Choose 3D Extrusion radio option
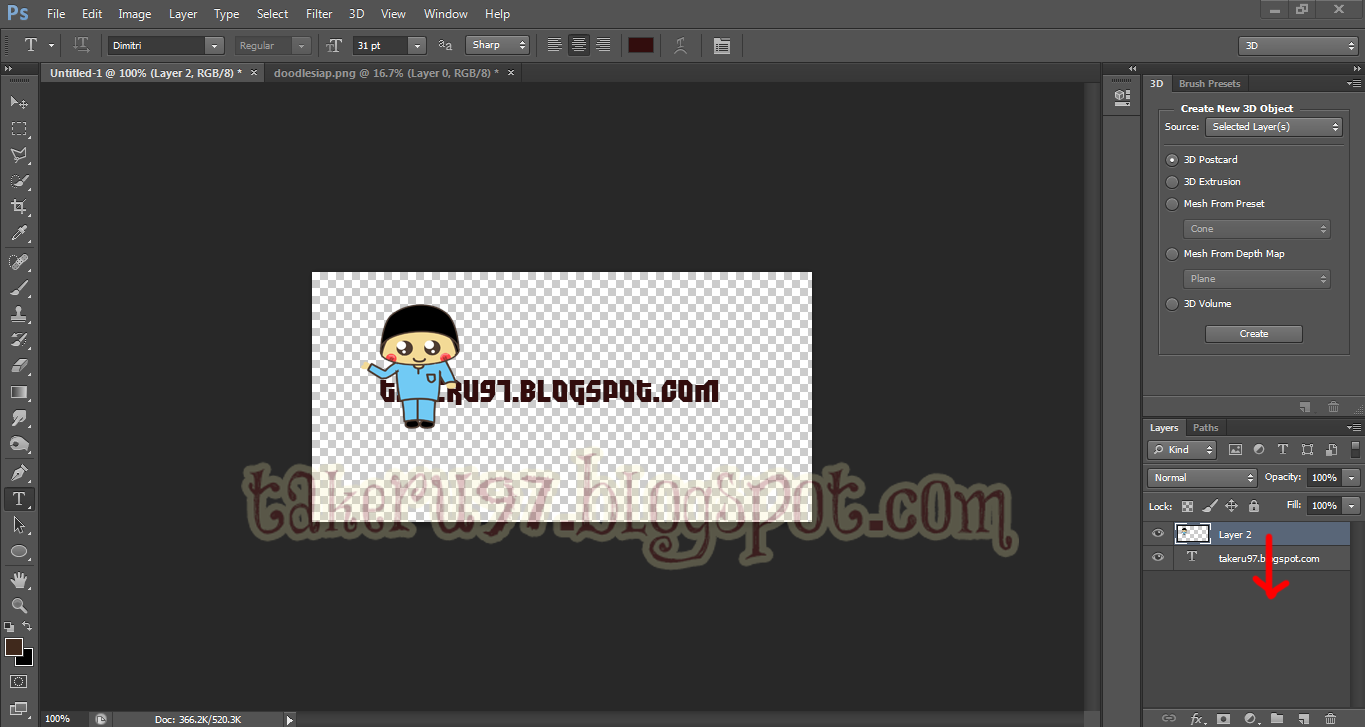This screenshot has width=1365, height=727. click(x=1172, y=182)
